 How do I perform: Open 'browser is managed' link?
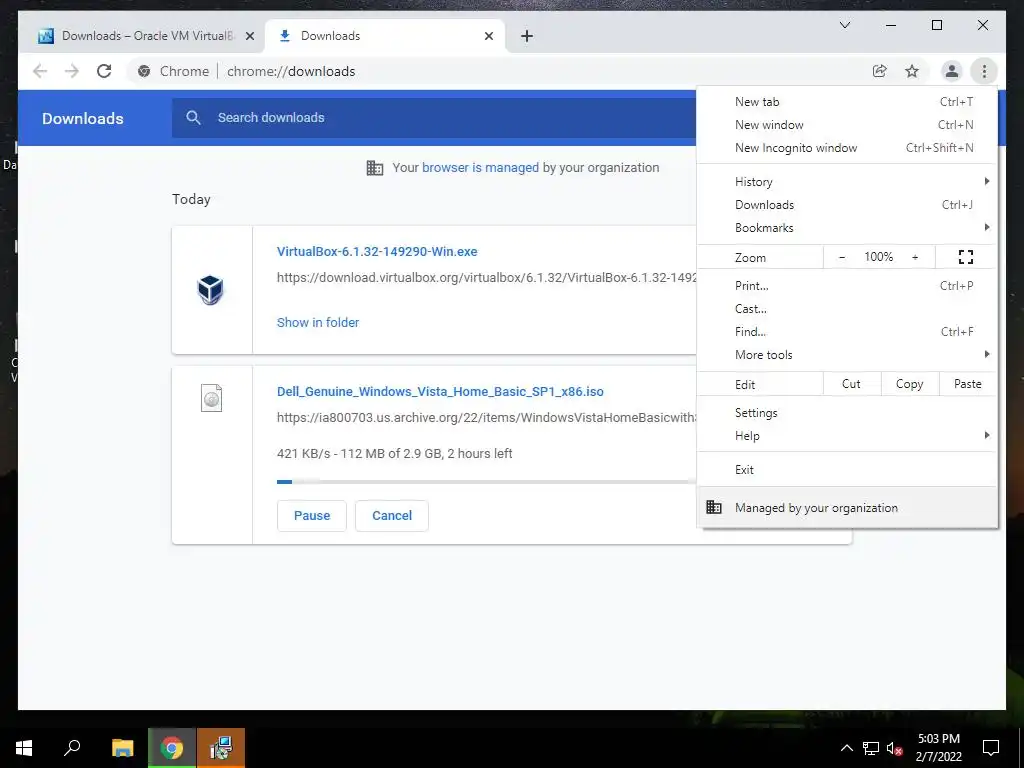[x=480, y=168]
